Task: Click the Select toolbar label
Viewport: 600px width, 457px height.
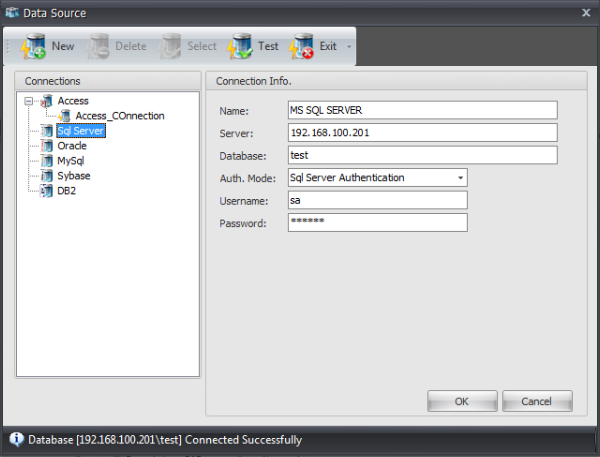Action: click(x=202, y=46)
